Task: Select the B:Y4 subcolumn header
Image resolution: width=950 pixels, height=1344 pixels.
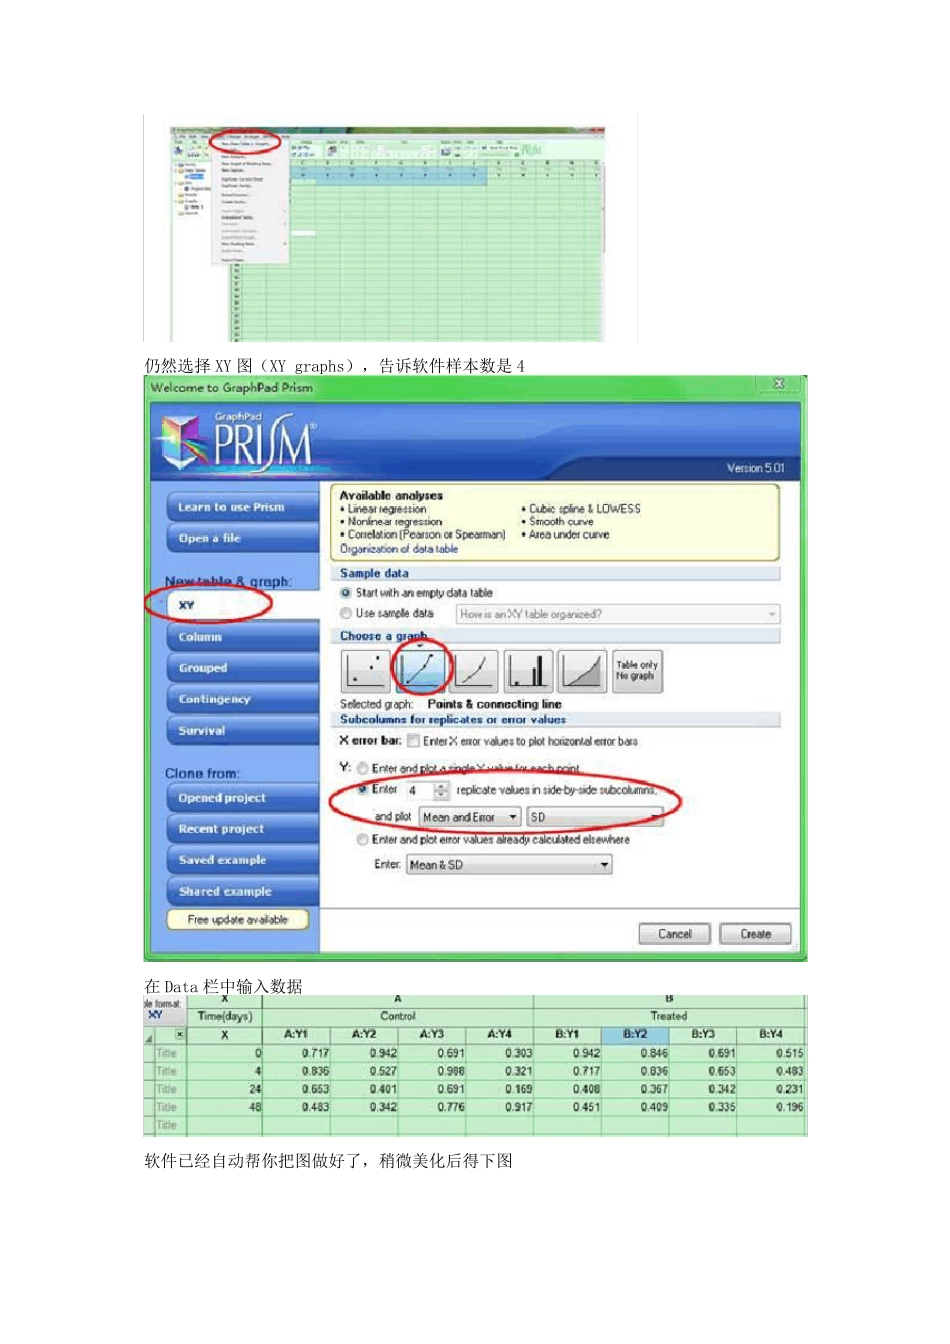Action: (771, 1034)
